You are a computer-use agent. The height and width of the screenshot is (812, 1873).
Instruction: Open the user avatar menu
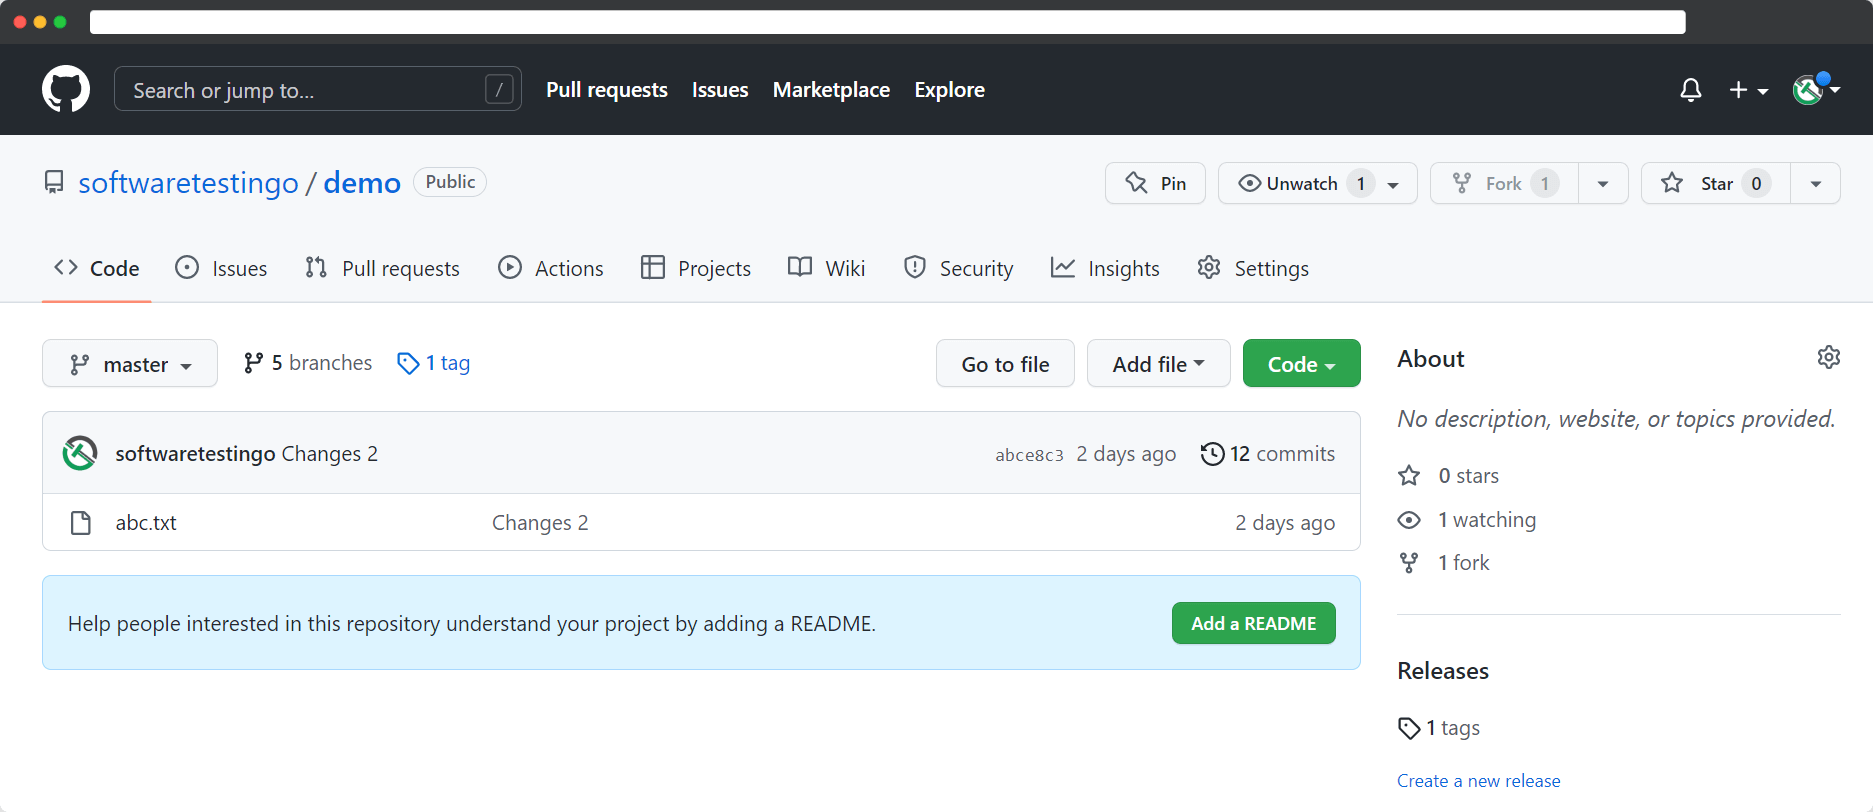(1816, 90)
